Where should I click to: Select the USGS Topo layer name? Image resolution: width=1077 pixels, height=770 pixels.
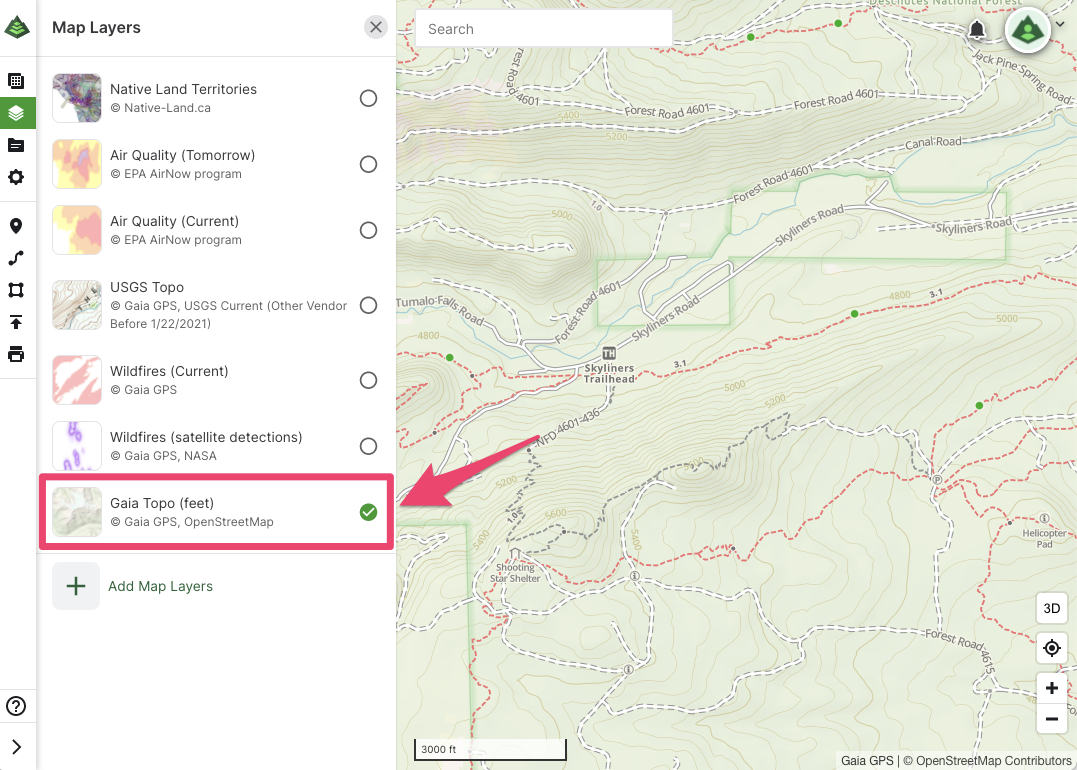(147, 287)
